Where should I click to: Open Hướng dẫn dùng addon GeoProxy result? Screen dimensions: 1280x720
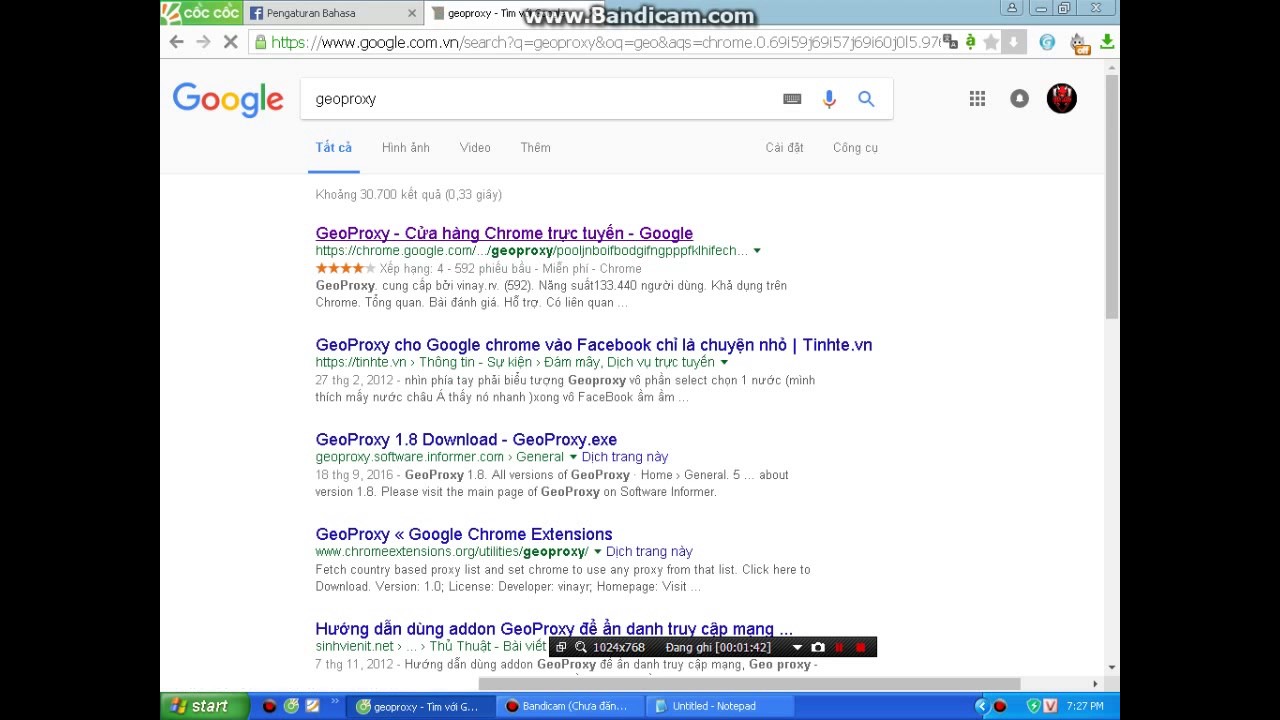554,628
